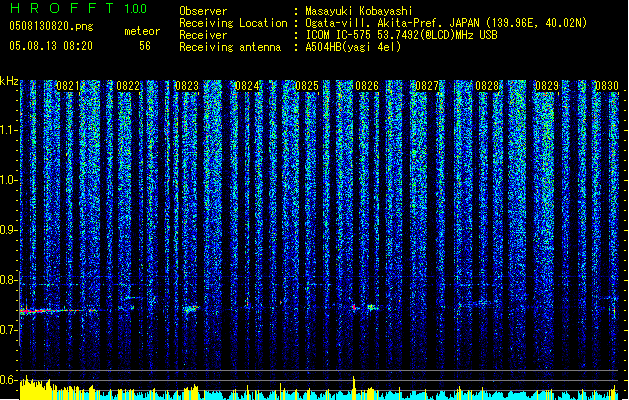The image size is (629, 400).
Task: Click the 0.7 frequency axis label
Action: coord(9,330)
